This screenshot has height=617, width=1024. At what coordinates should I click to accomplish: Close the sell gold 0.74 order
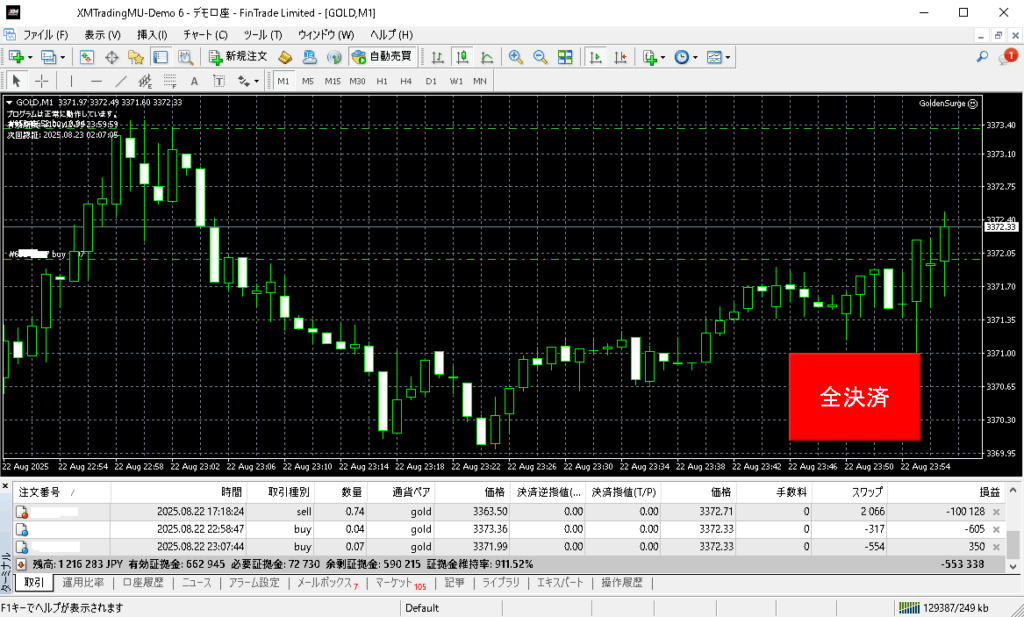pyautogui.click(x=996, y=511)
